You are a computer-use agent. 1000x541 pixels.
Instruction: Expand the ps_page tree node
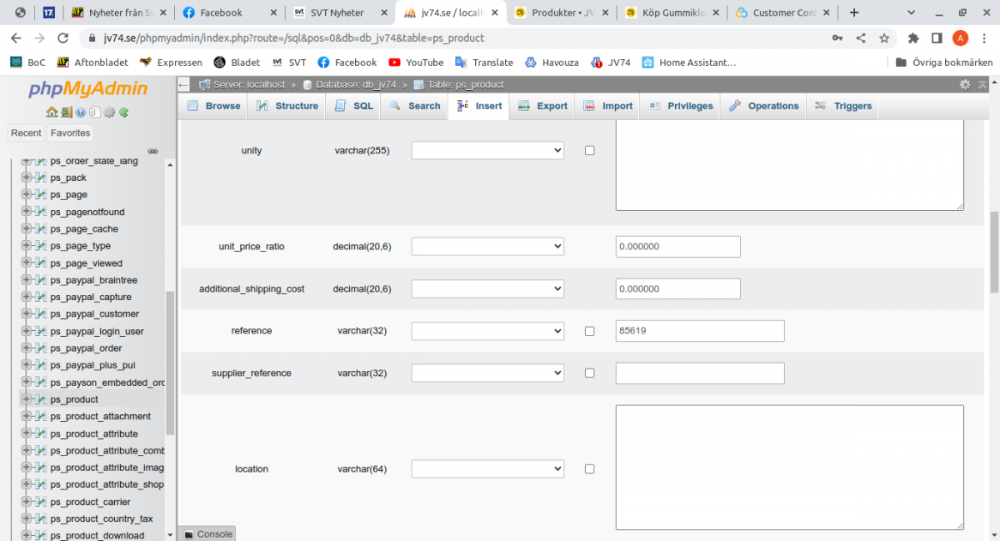(x=26, y=194)
